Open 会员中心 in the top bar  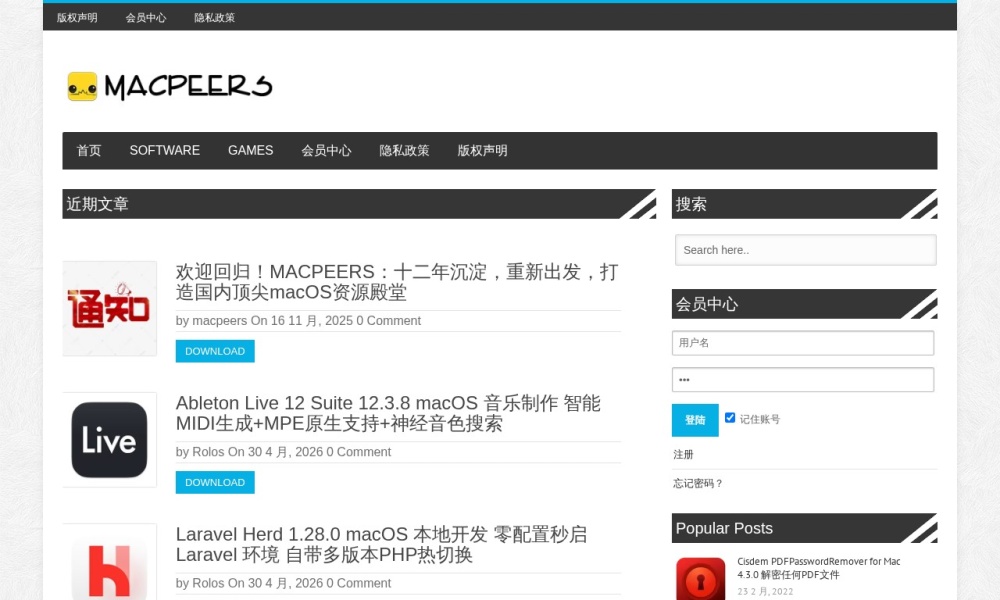coord(146,18)
